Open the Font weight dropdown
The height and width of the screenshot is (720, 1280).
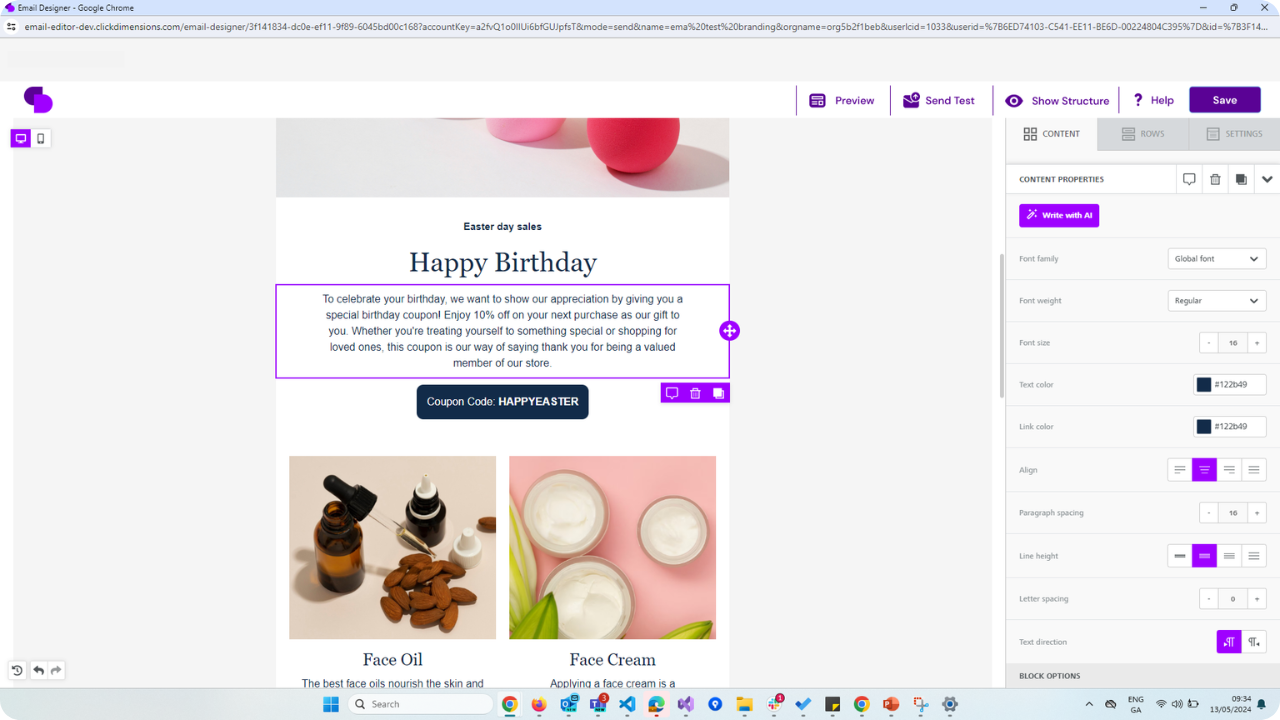1217,301
